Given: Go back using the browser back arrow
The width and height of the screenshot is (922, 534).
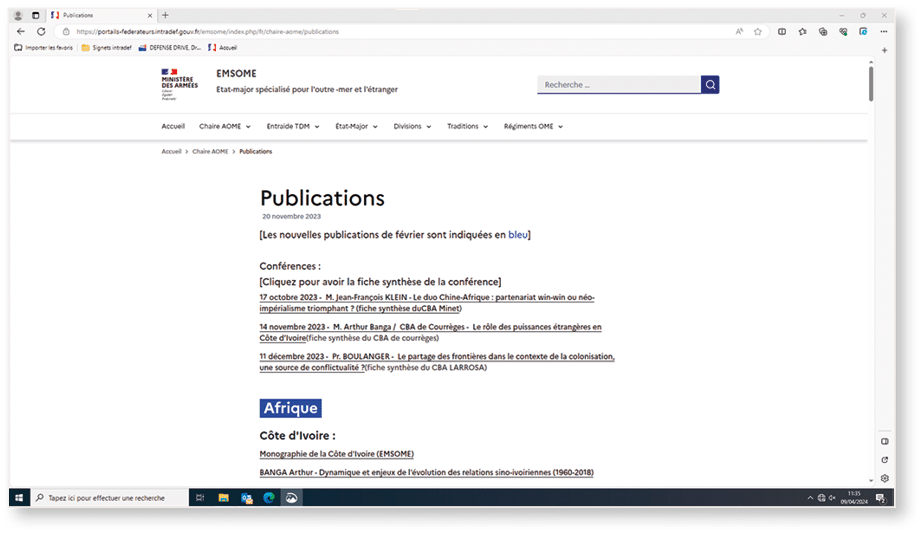Looking at the screenshot, I should pos(21,31).
